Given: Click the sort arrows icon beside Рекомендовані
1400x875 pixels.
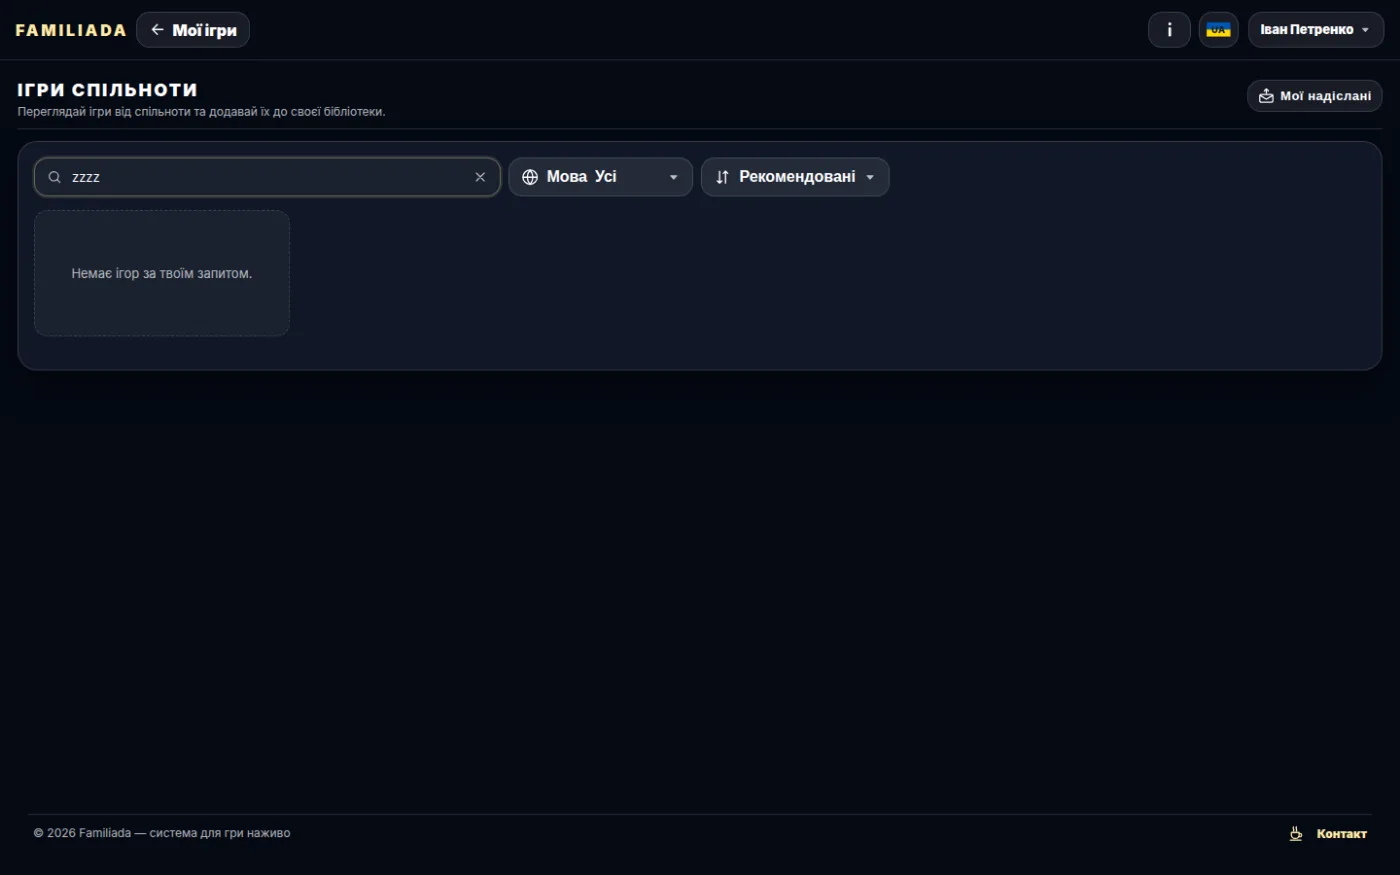Looking at the screenshot, I should click(722, 177).
